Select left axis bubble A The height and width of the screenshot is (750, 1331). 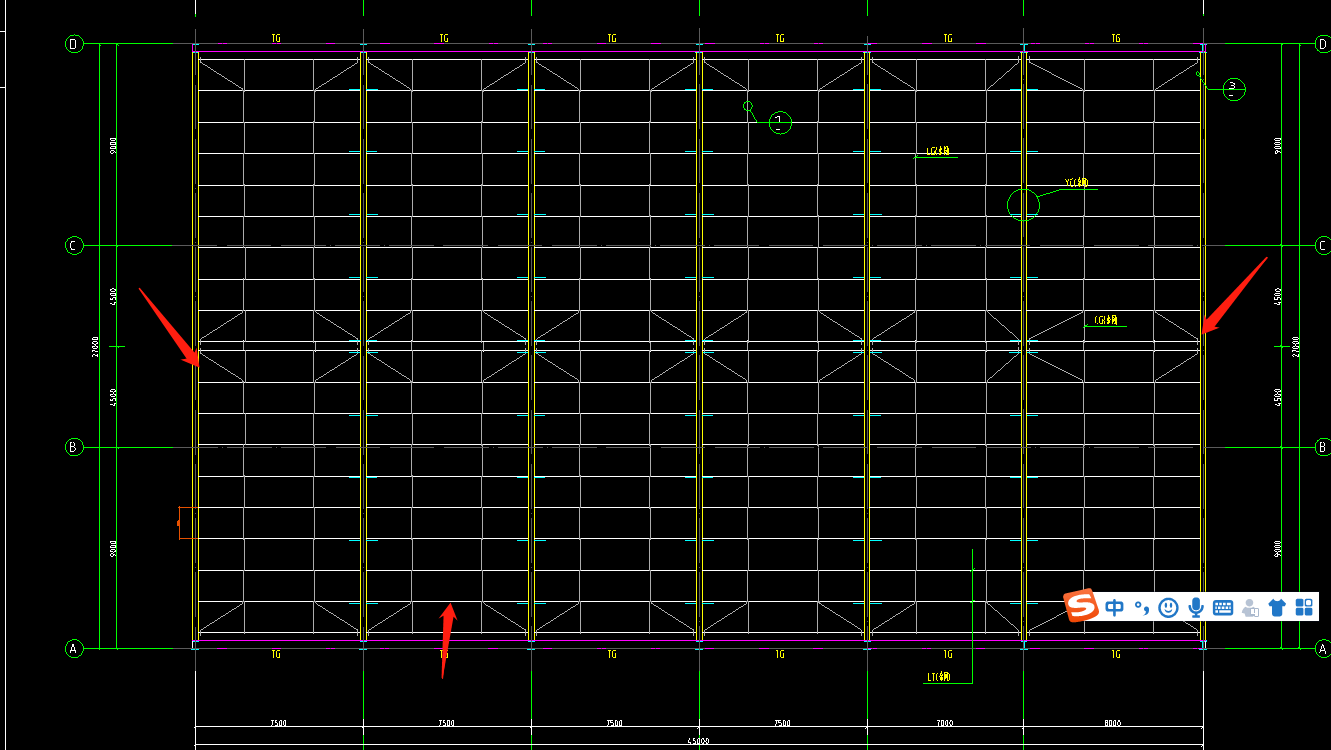73,648
